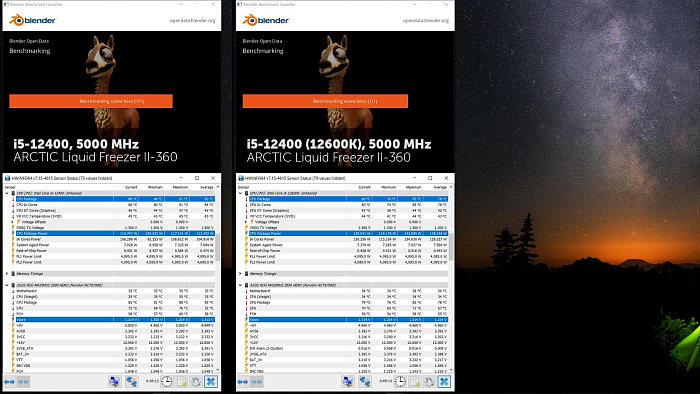Screen dimensions: 700x394
Task: Click shrink-columns arrows icon in right HWiNFO toolbar
Action: tap(256, 382)
